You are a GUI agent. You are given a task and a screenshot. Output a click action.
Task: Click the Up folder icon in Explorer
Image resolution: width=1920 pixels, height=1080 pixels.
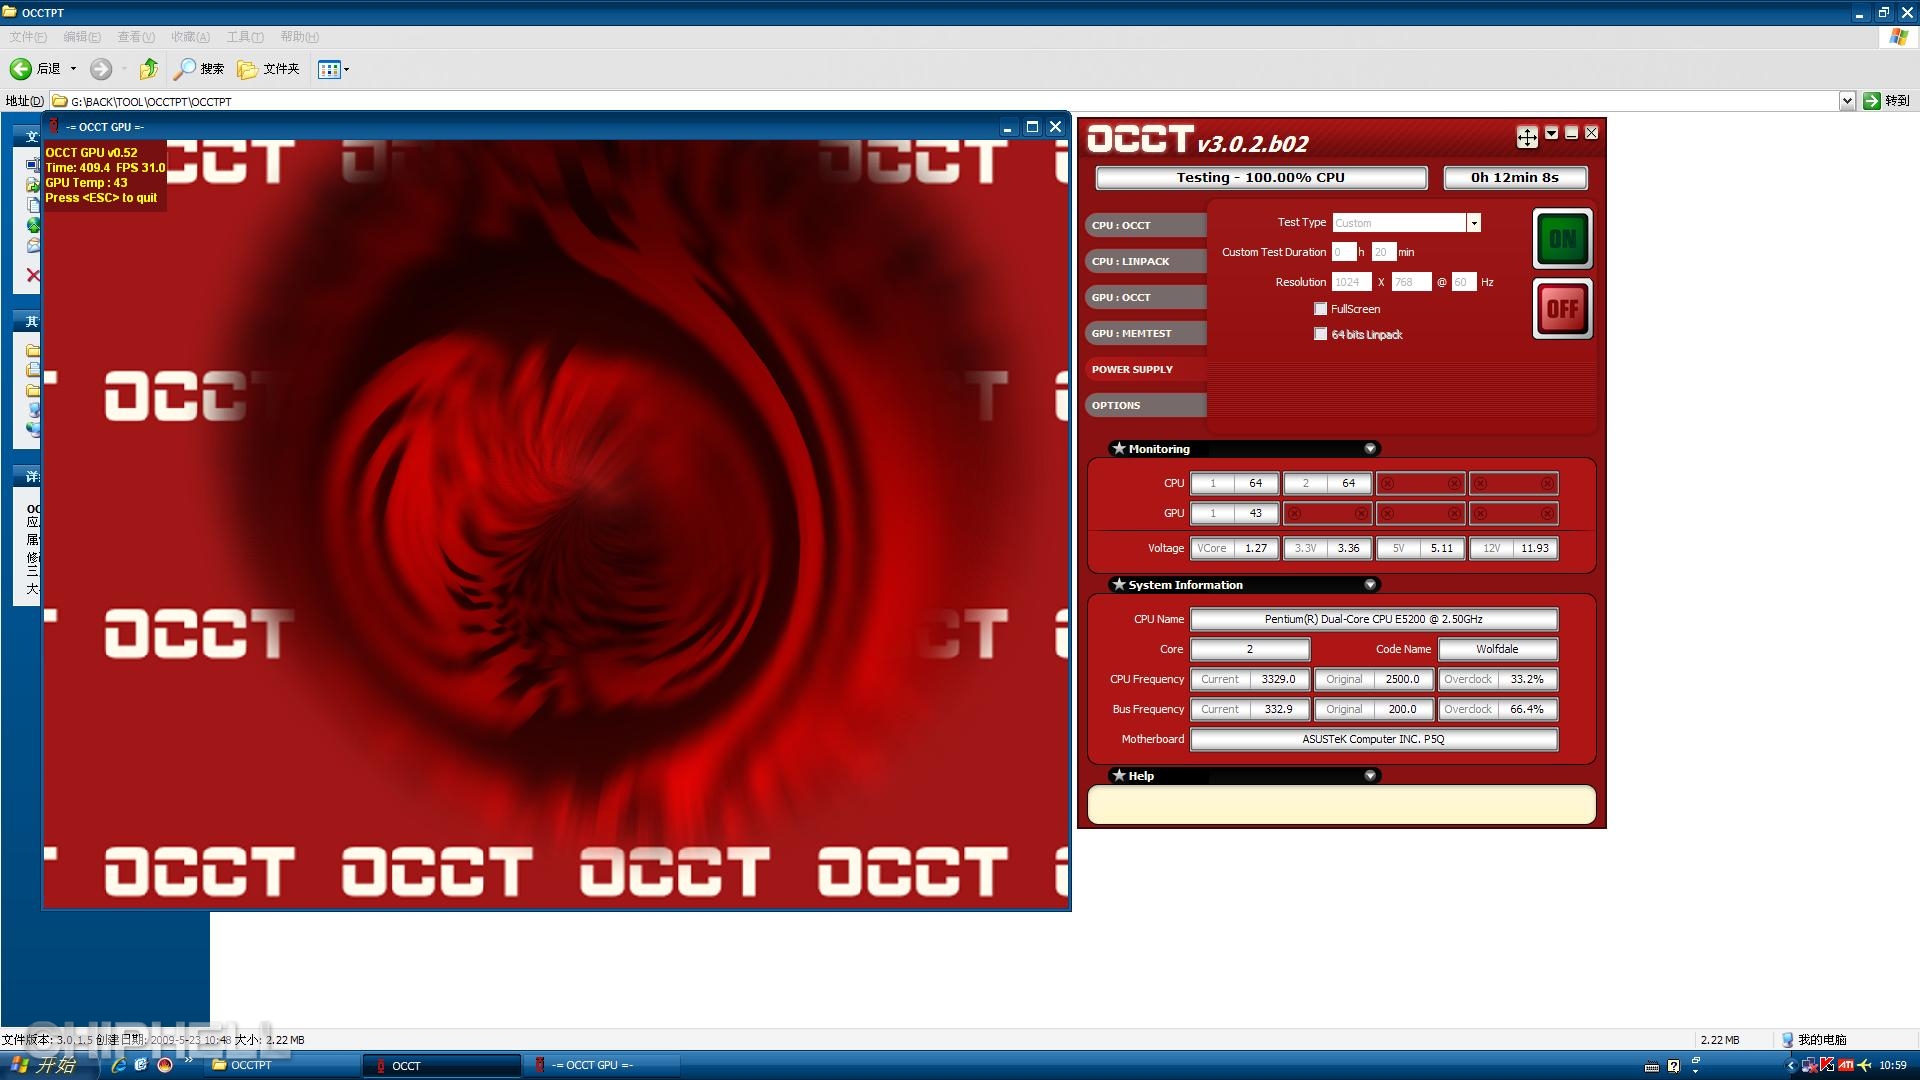(149, 69)
